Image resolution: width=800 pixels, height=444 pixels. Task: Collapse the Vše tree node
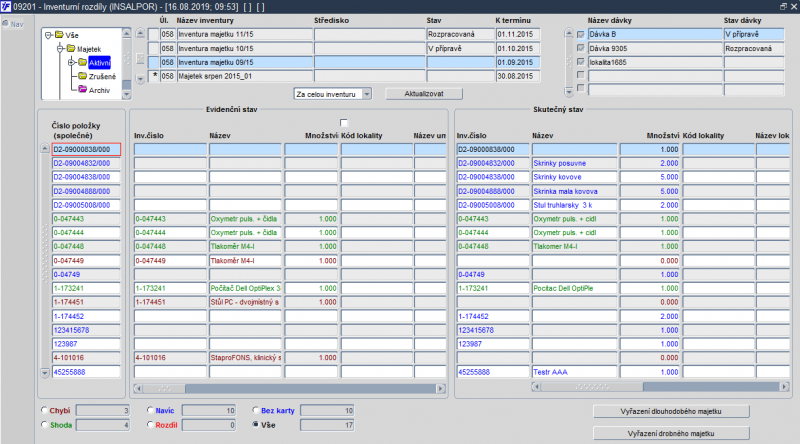click(x=48, y=35)
